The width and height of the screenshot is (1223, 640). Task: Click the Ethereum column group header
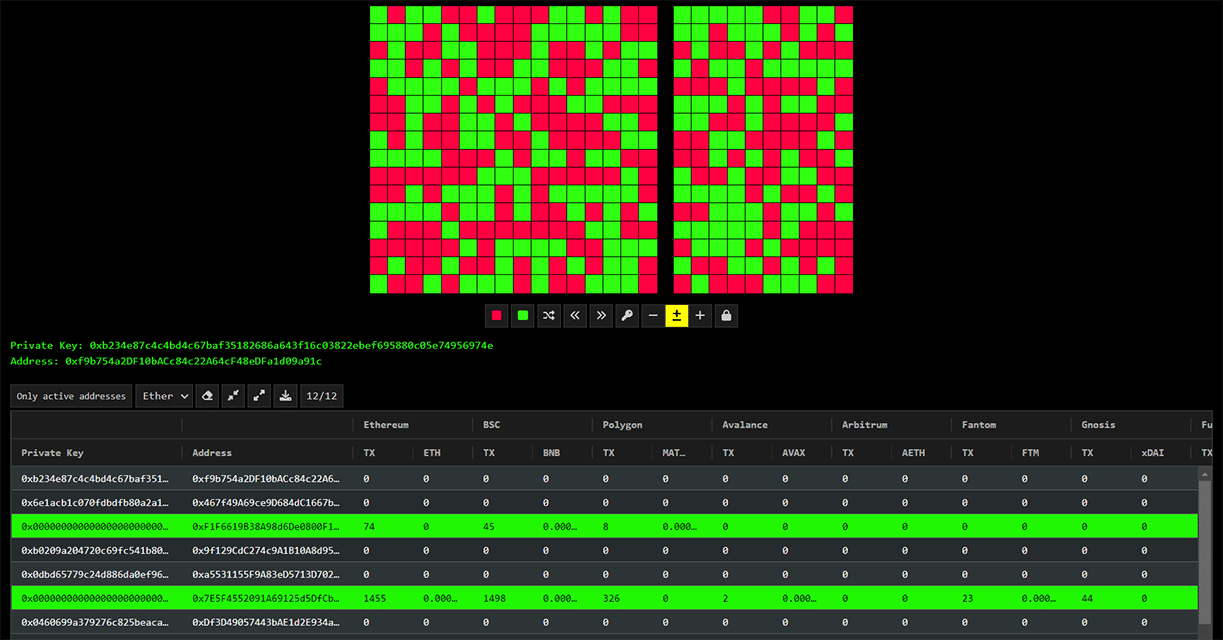[412, 425]
